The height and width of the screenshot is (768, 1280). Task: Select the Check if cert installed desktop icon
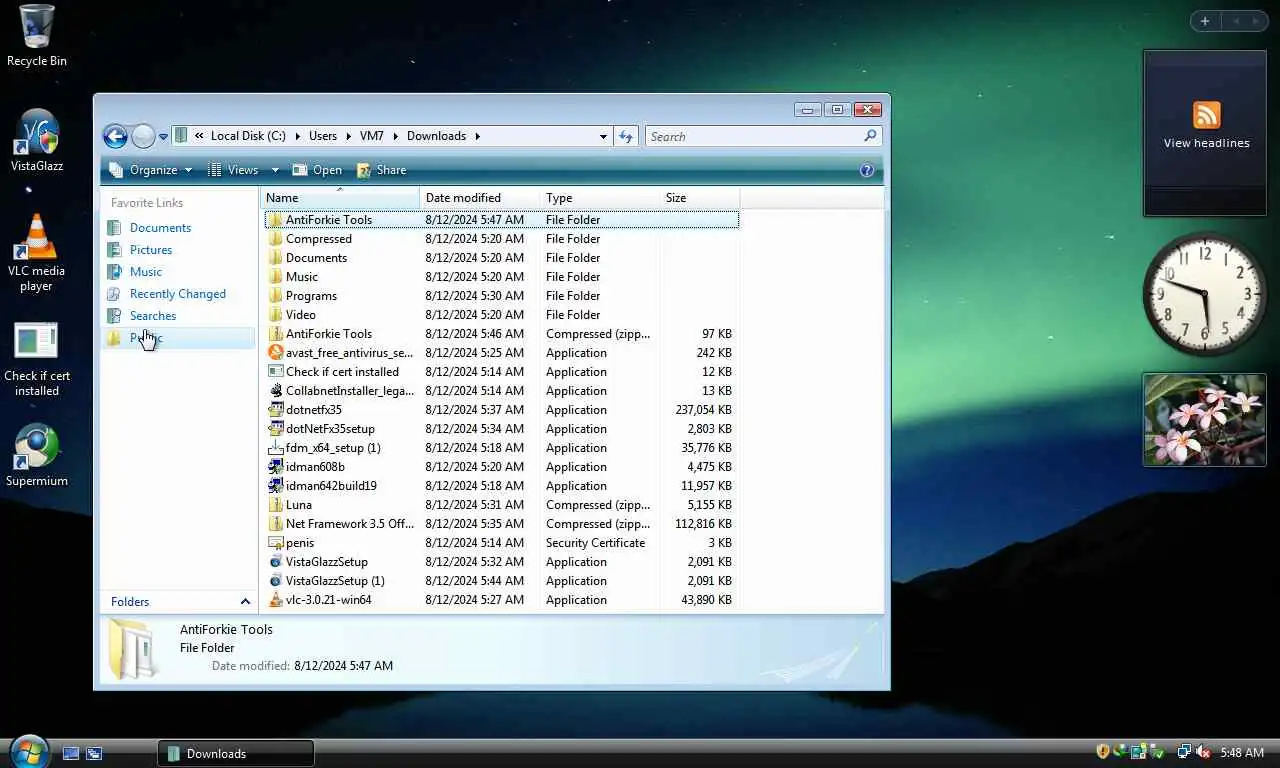[37, 359]
